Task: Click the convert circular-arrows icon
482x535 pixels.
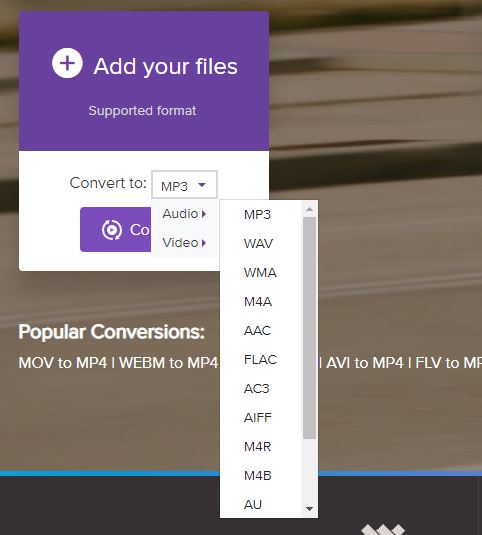Action: (112, 230)
